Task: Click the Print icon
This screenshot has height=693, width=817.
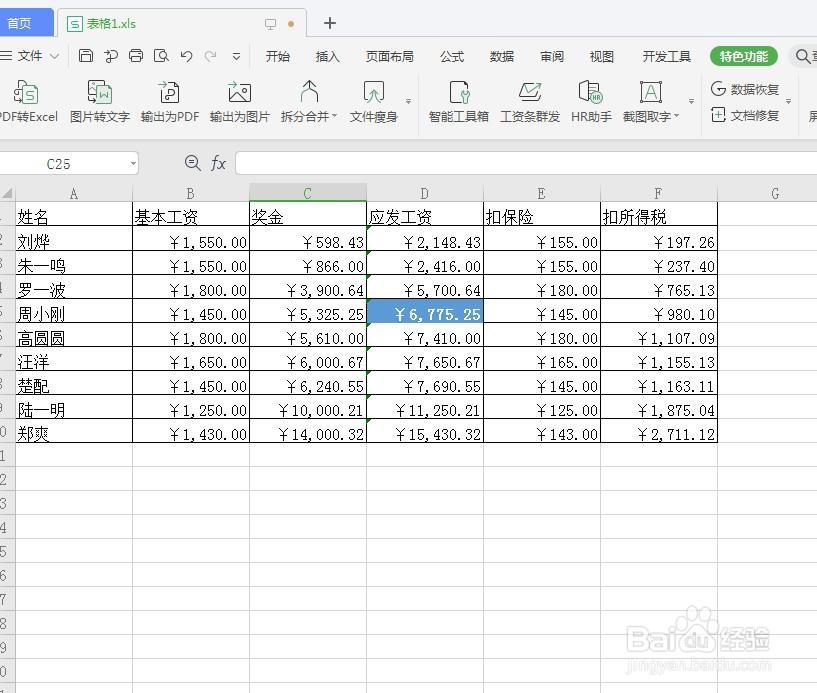Action: click(x=136, y=57)
